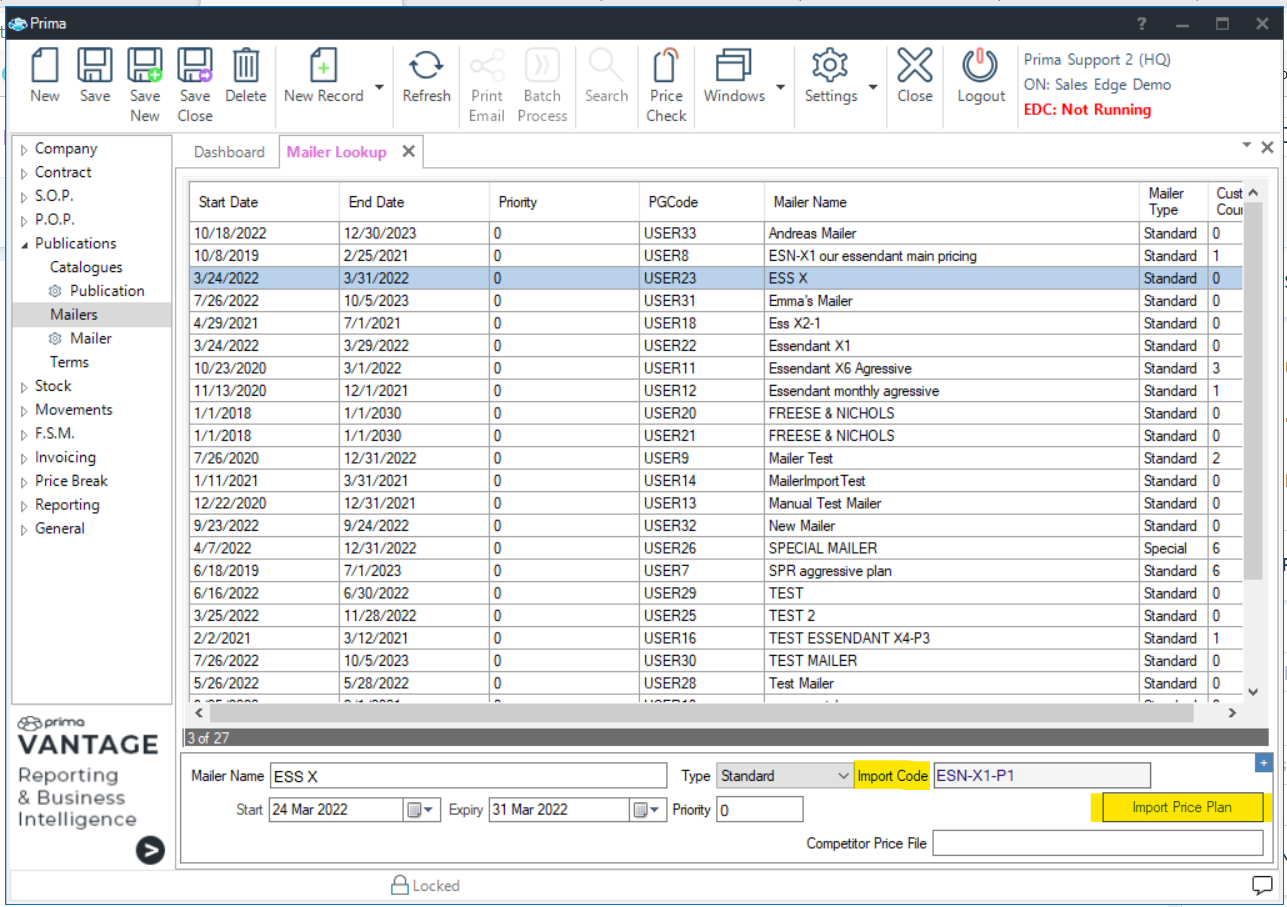This screenshot has width=1287, height=907.
Task: Click the Price Check icon
Action: (666, 66)
